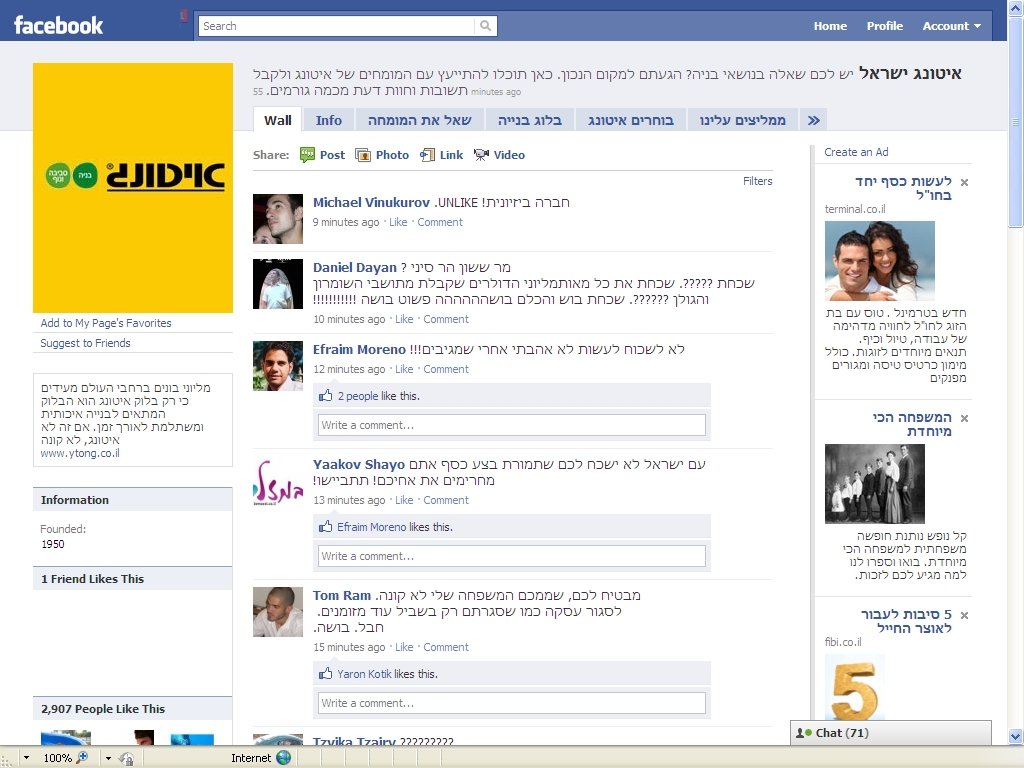Image resolution: width=1024 pixels, height=768 pixels.
Task: Click the browser zoom magnifier icon
Action: [82, 758]
